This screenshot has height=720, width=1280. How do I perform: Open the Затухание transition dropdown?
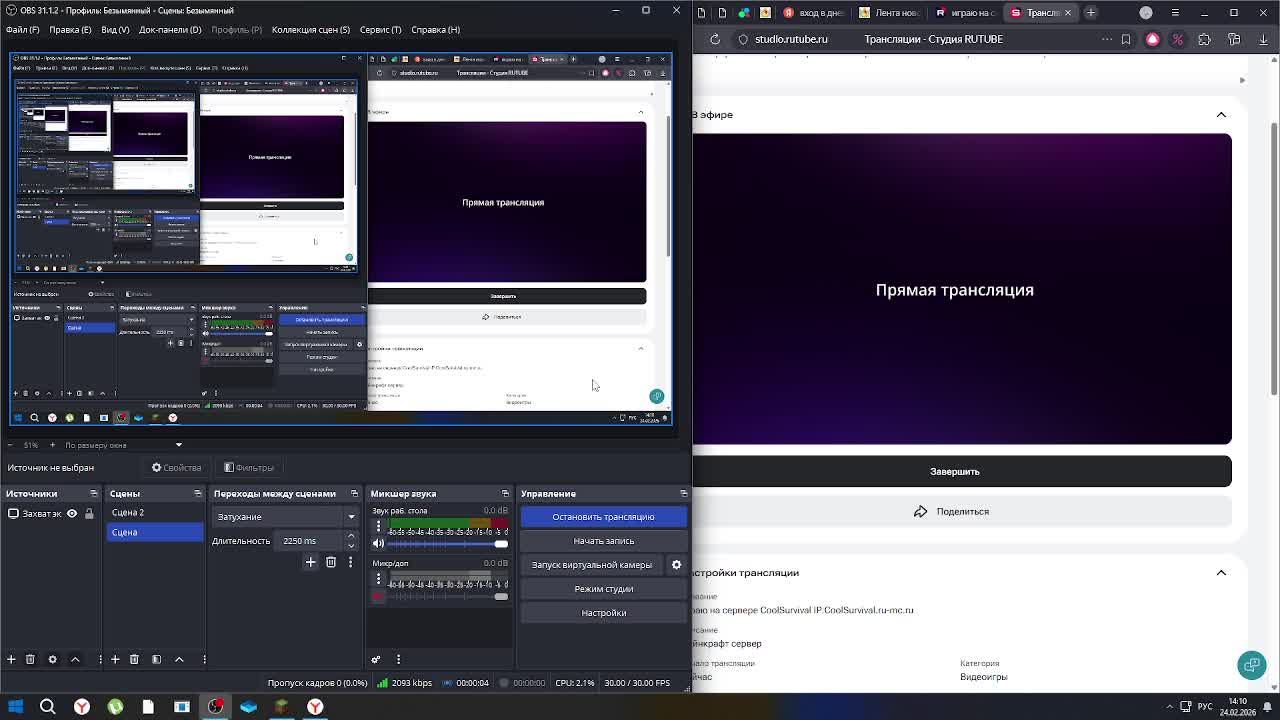click(x=286, y=517)
